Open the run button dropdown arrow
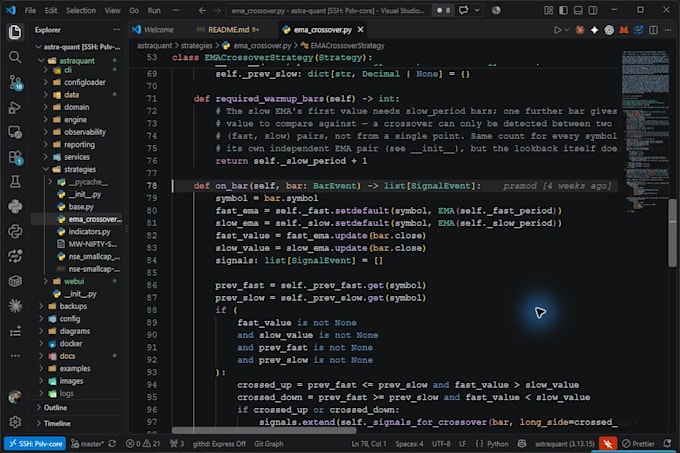 567,30
